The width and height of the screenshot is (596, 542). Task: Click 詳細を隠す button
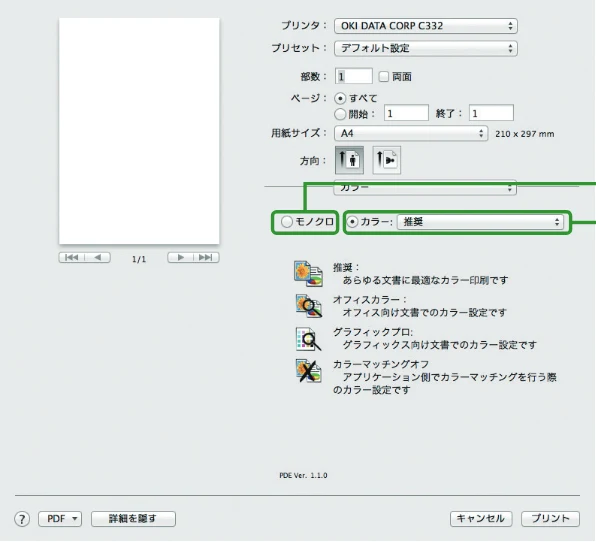coord(133,518)
